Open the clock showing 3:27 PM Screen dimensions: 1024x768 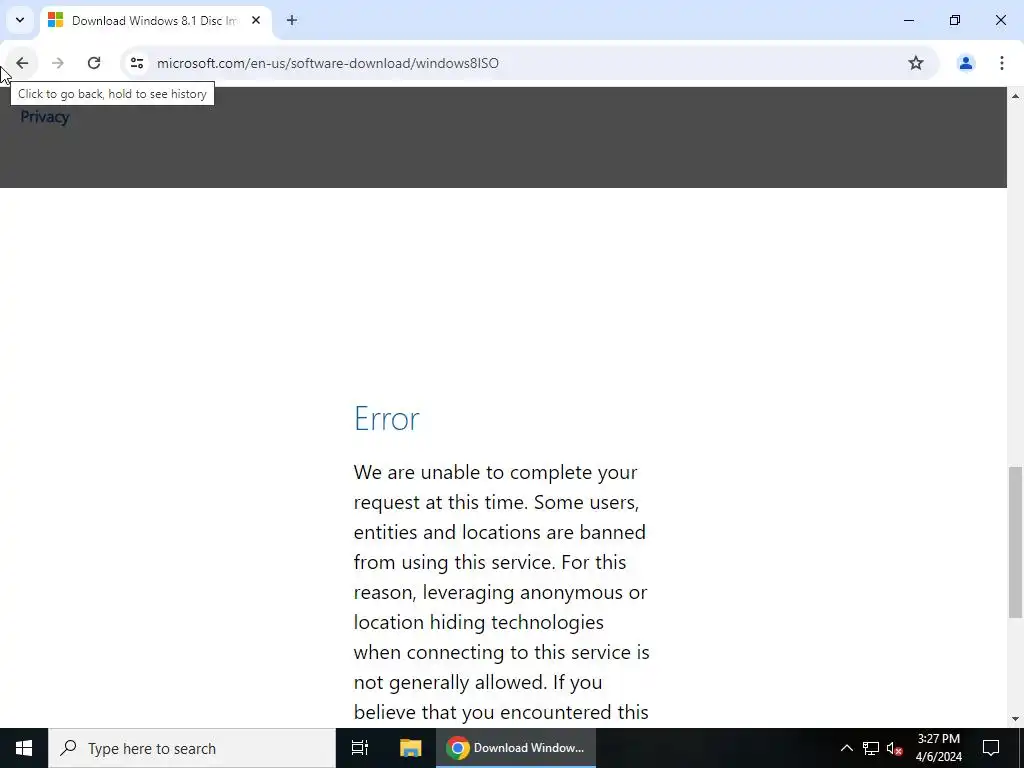click(x=938, y=748)
